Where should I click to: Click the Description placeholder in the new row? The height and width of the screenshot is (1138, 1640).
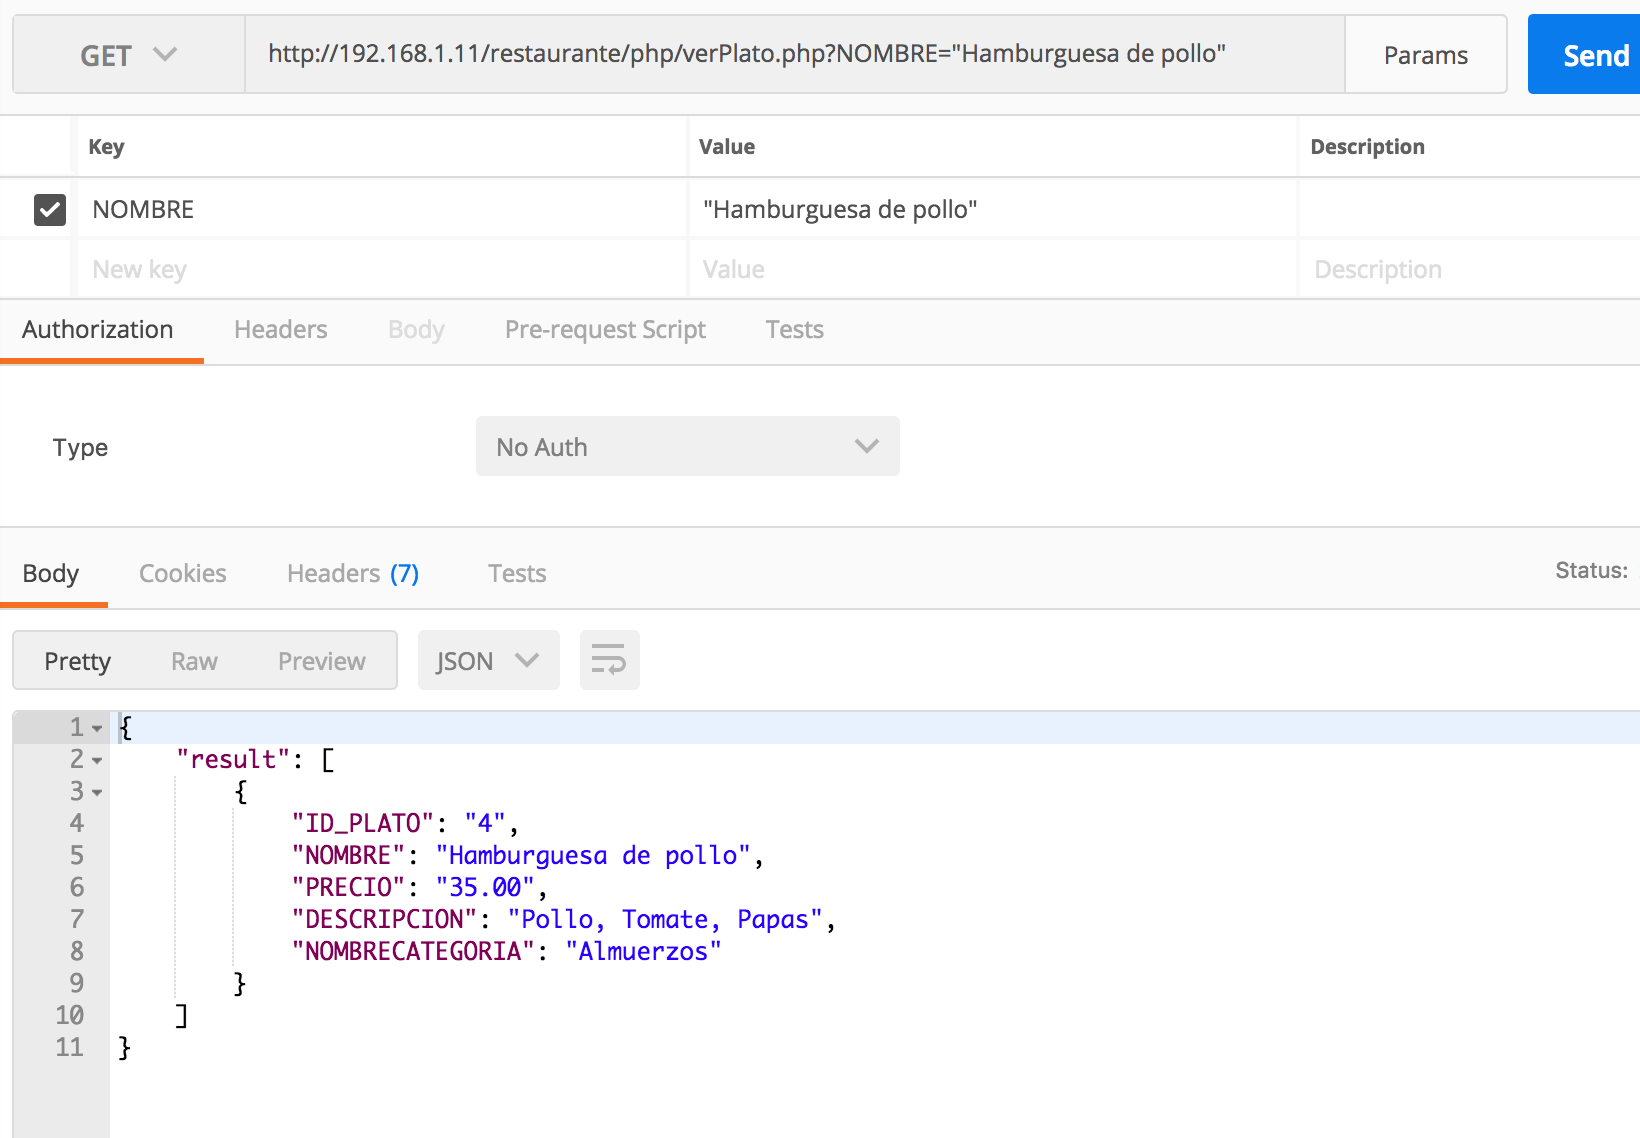coord(1470,269)
